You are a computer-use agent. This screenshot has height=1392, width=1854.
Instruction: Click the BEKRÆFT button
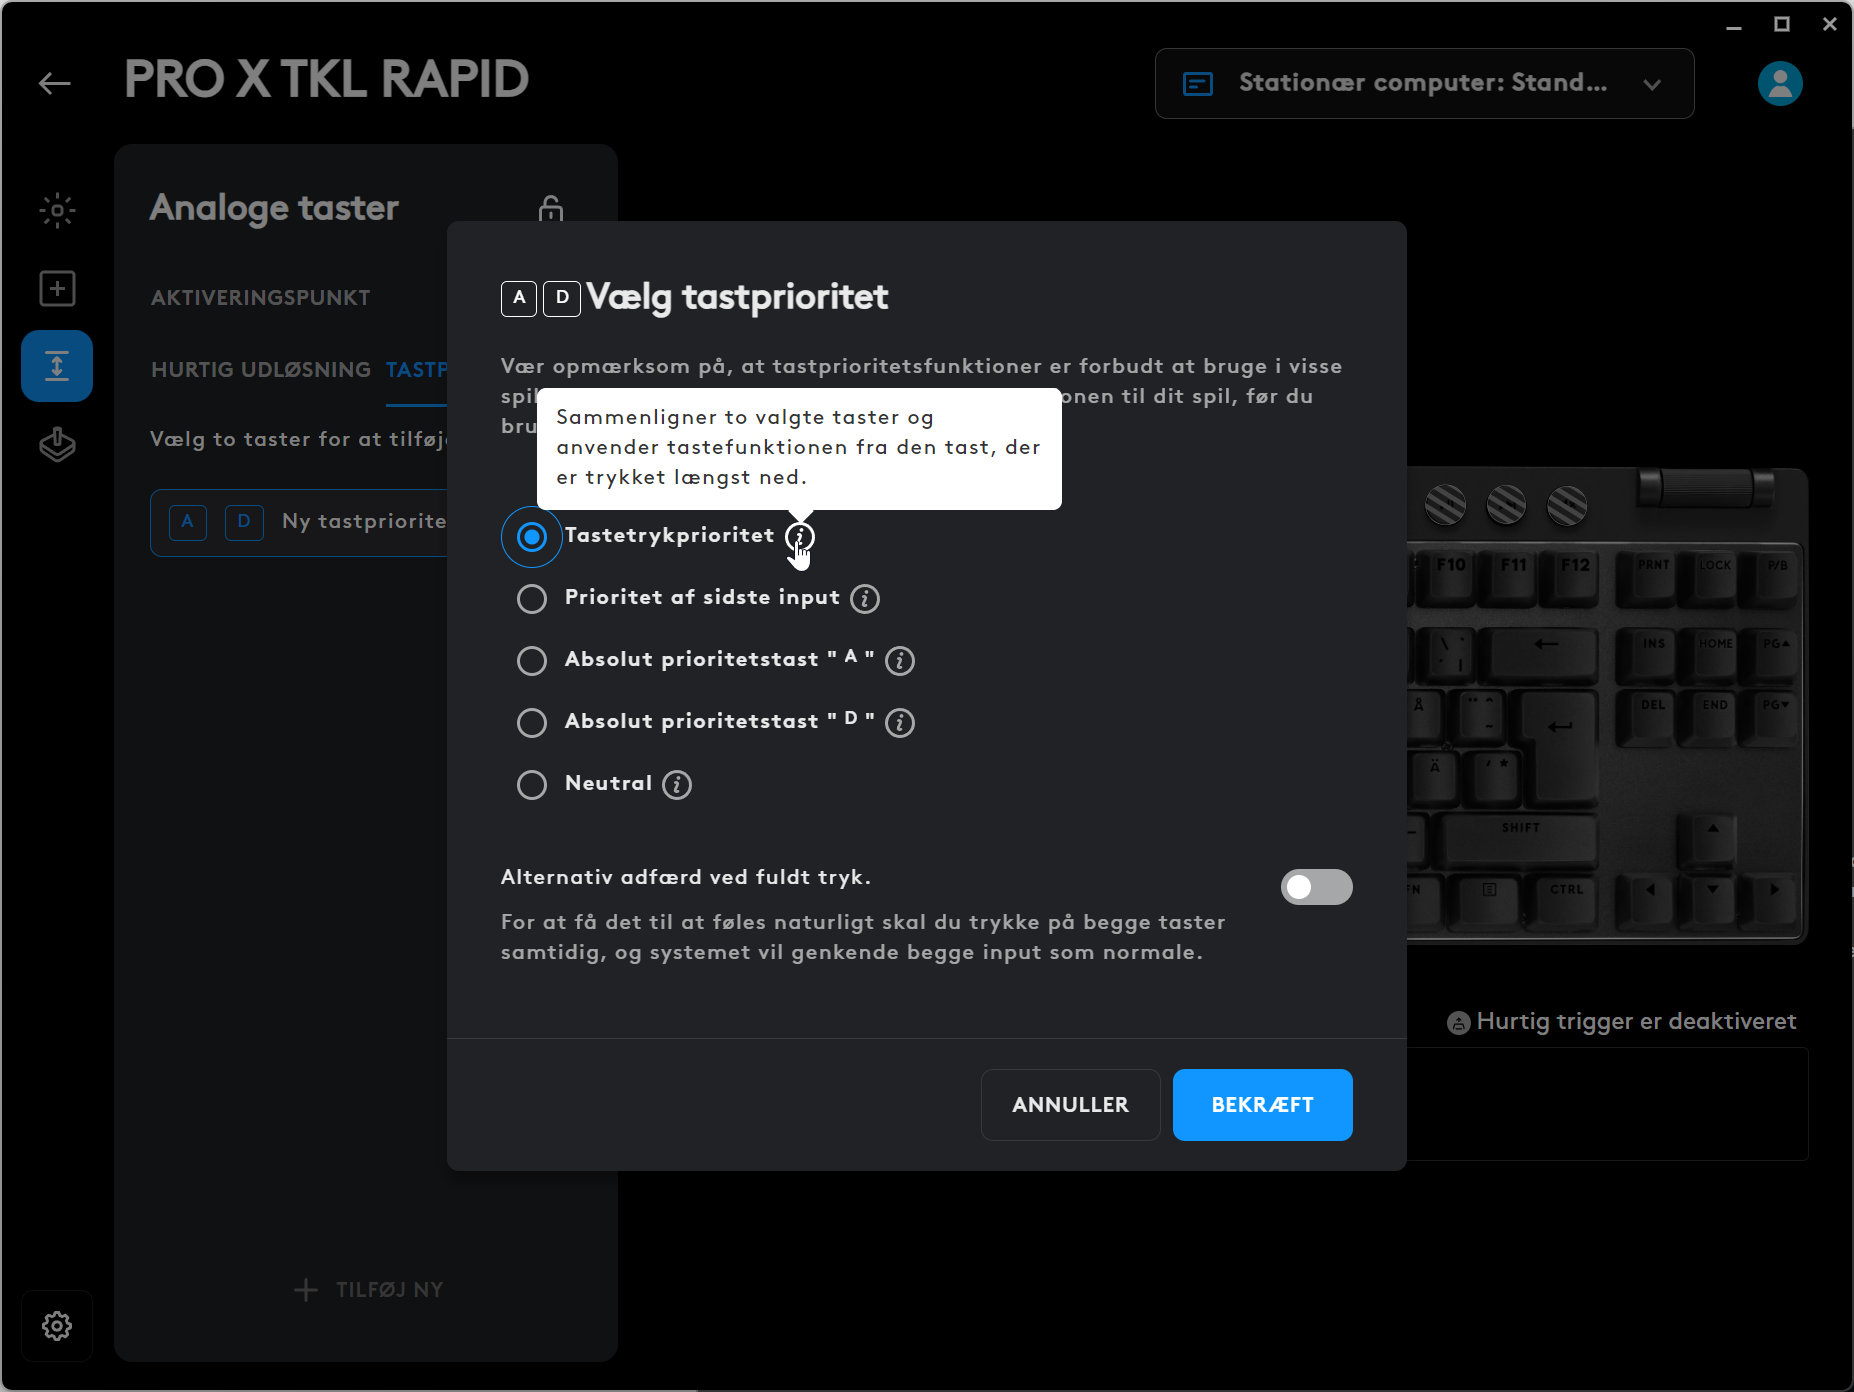tap(1262, 1105)
